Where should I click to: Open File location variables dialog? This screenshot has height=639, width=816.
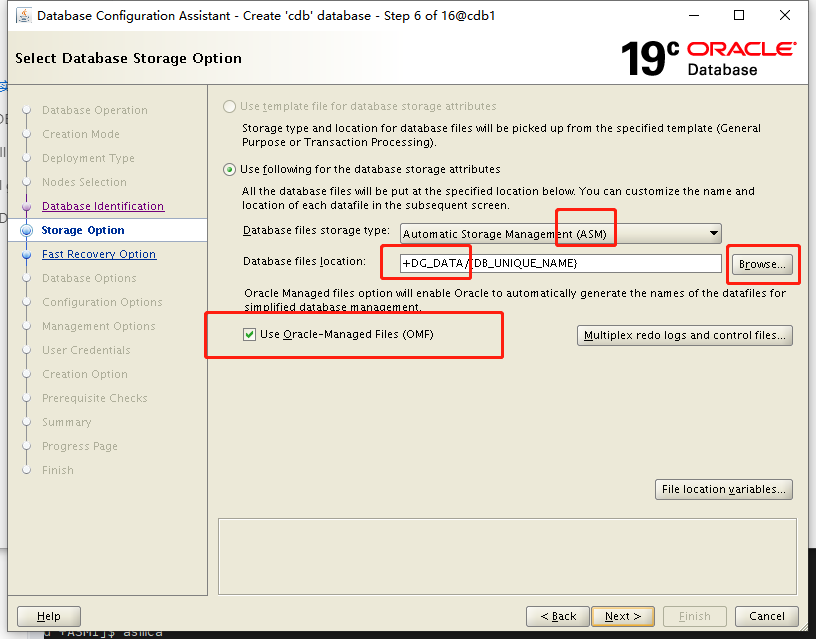point(723,490)
